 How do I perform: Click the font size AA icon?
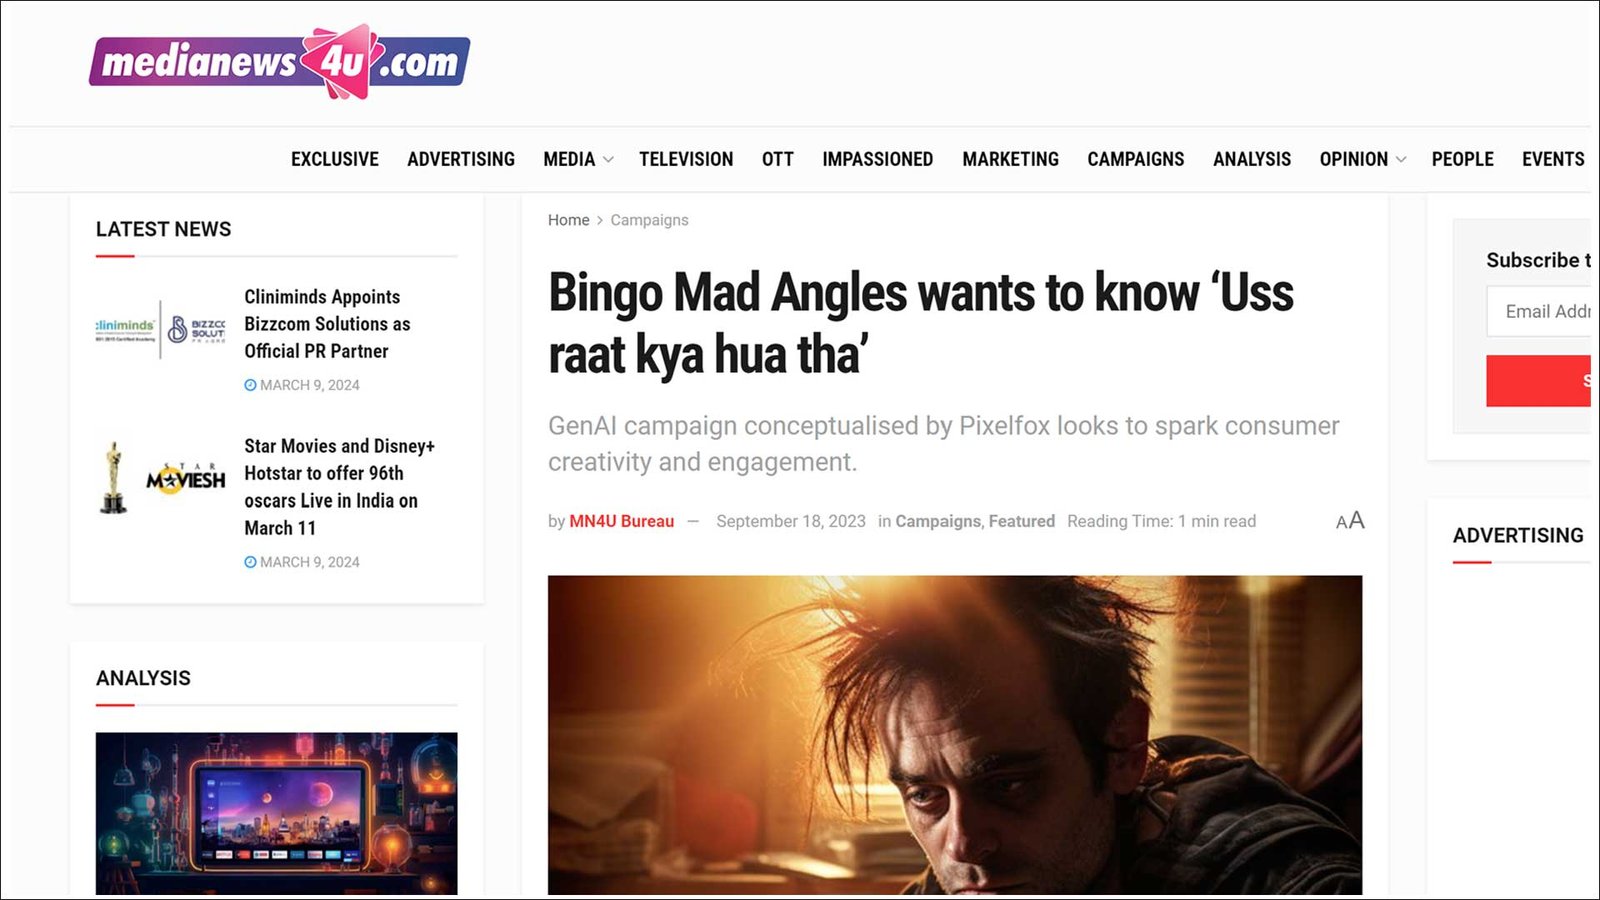pos(1350,520)
